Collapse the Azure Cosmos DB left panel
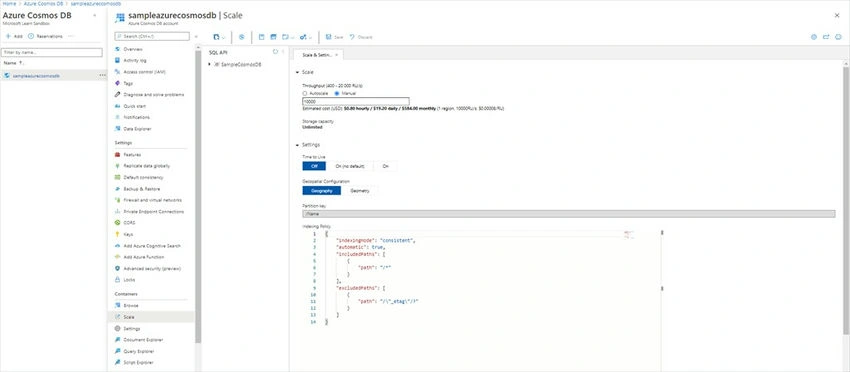850x372 pixels. (95, 15)
